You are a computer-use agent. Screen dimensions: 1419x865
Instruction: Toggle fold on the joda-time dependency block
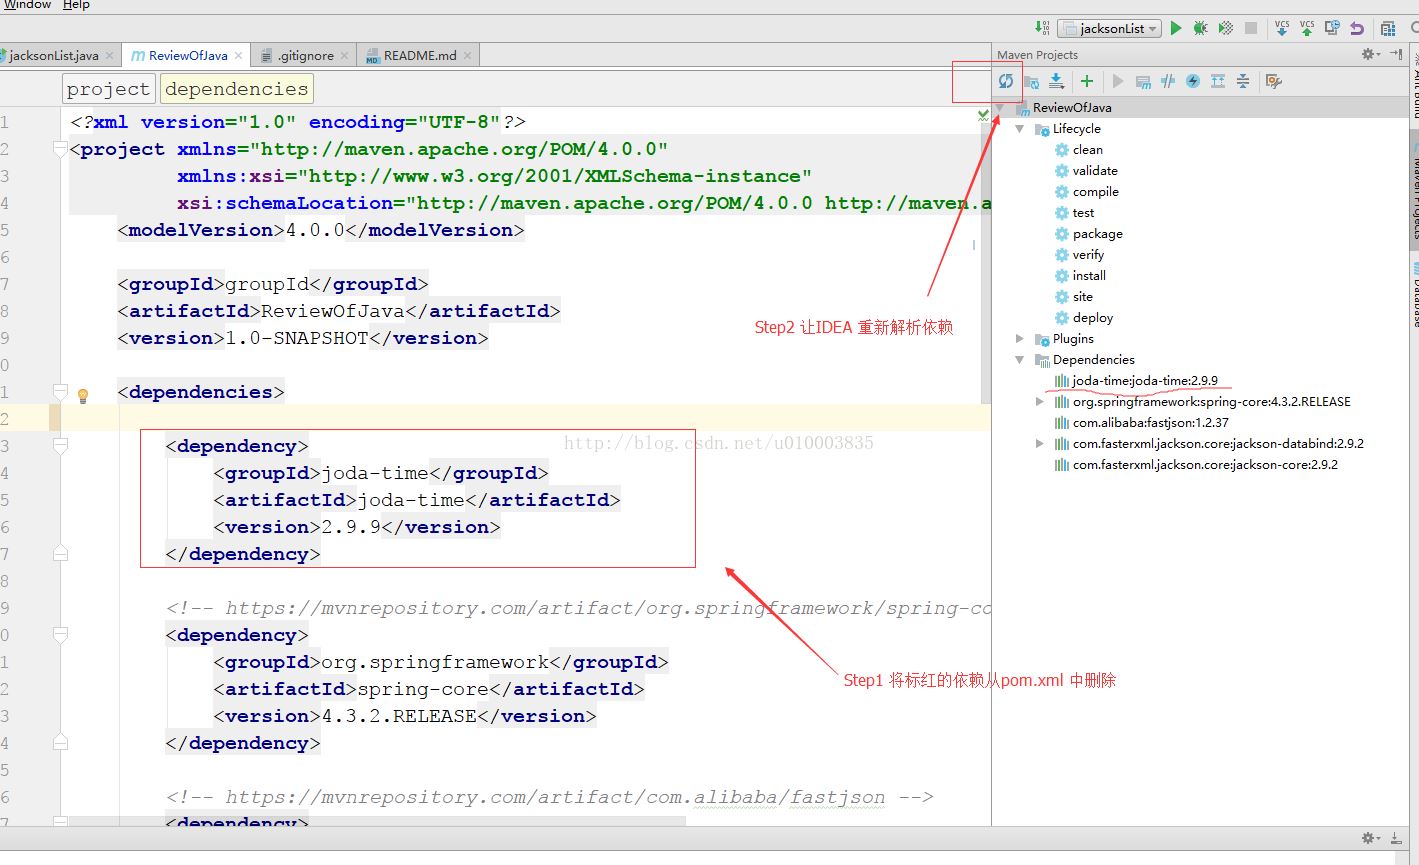click(x=60, y=446)
